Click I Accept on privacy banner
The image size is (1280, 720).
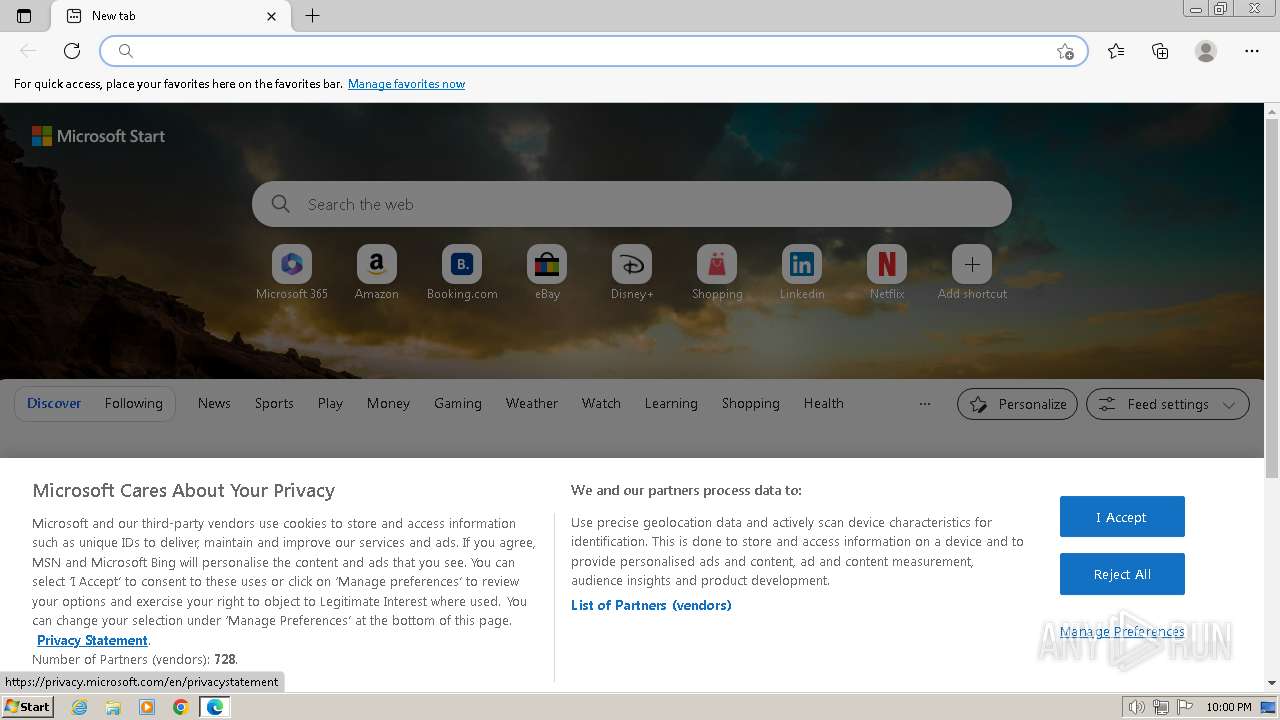[x=1122, y=517]
